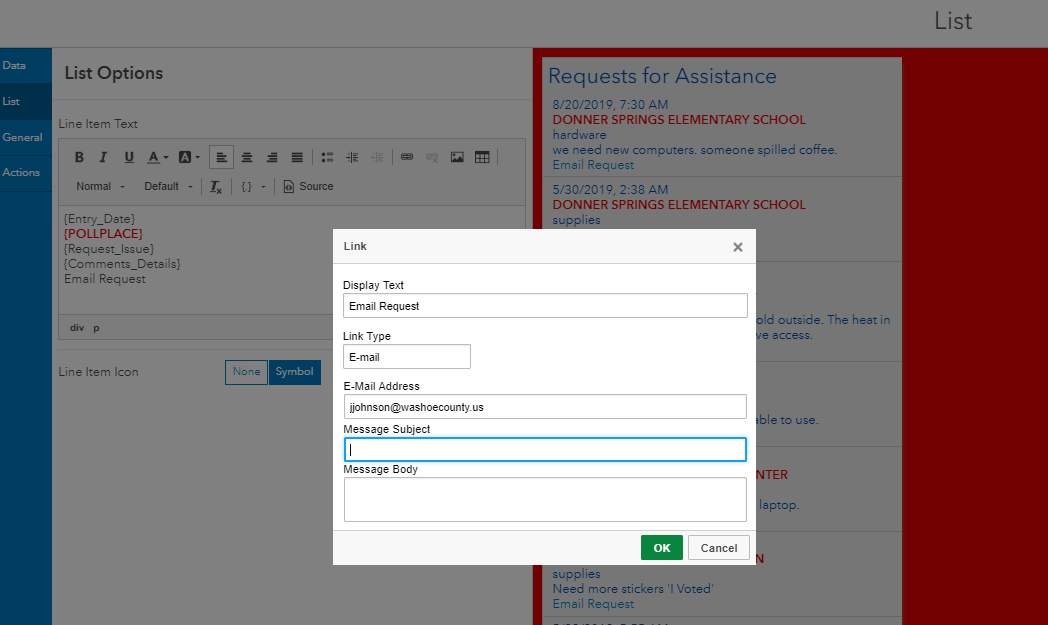Click 'Need more stickers I Voted' text
The image size is (1048, 625).
633,589
